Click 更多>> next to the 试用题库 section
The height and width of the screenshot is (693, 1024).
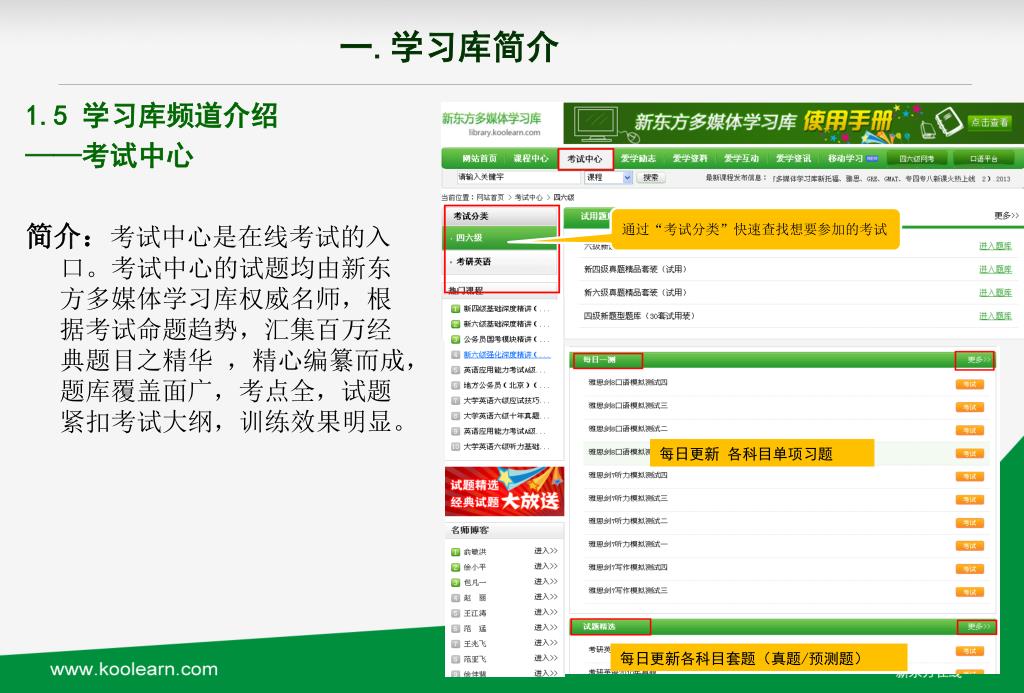(x=1006, y=215)
